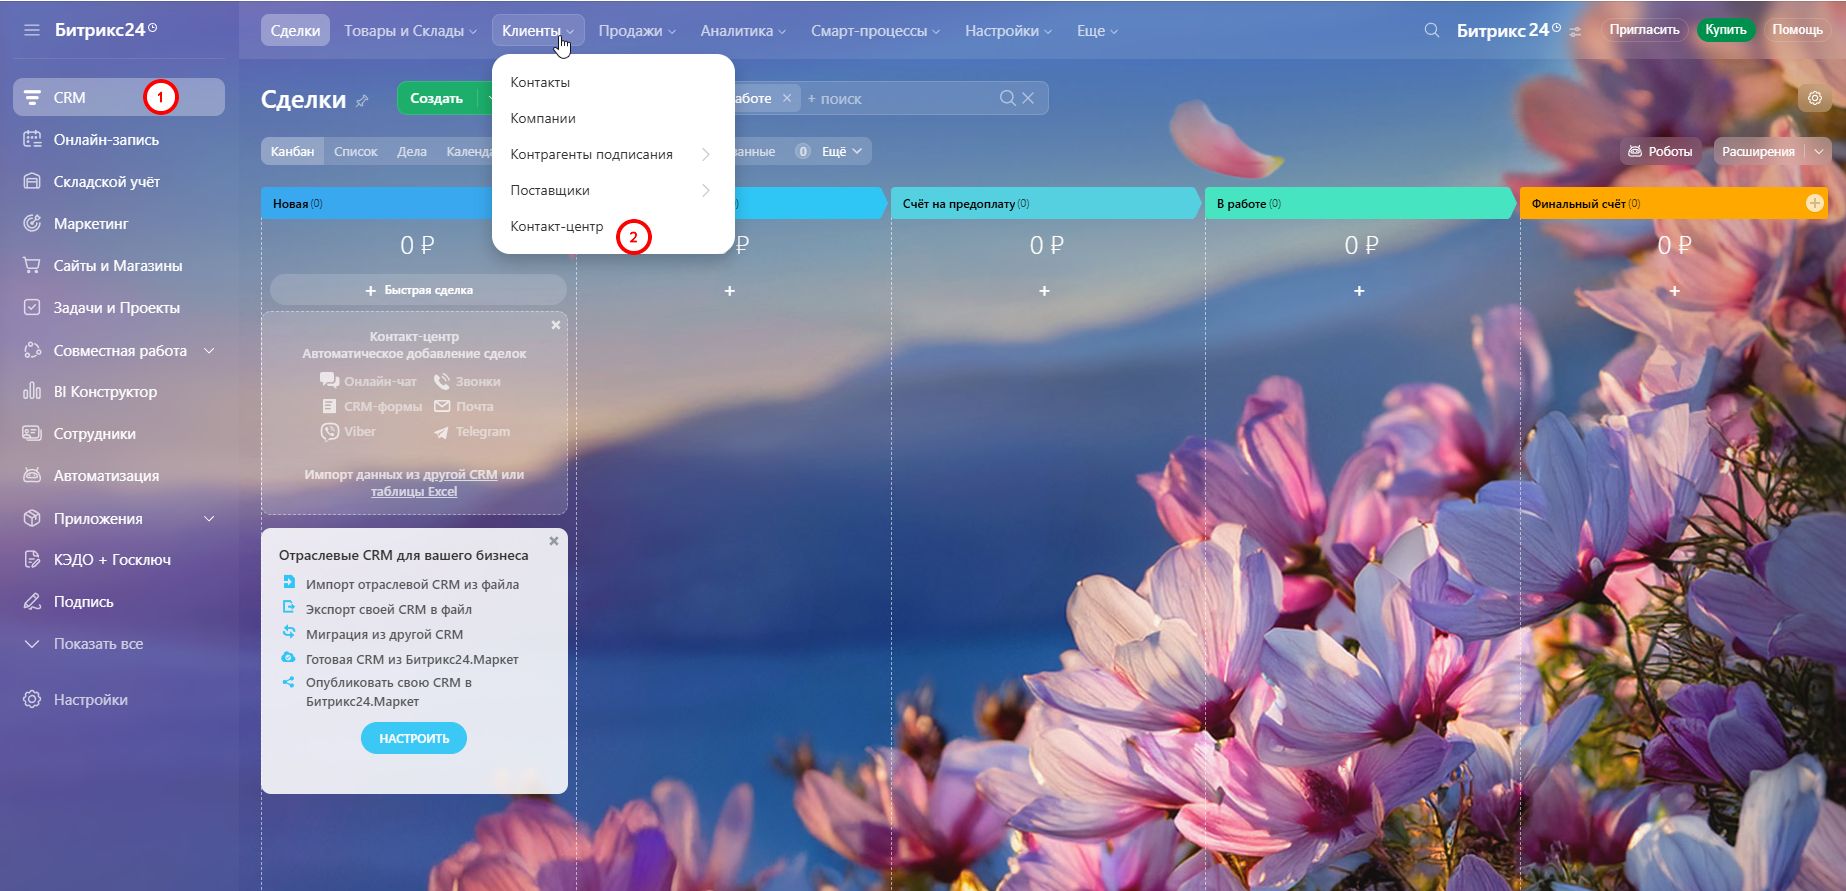Switch to the Список view tab
This screenshot has height=891, width=1846.
(355, 152)
